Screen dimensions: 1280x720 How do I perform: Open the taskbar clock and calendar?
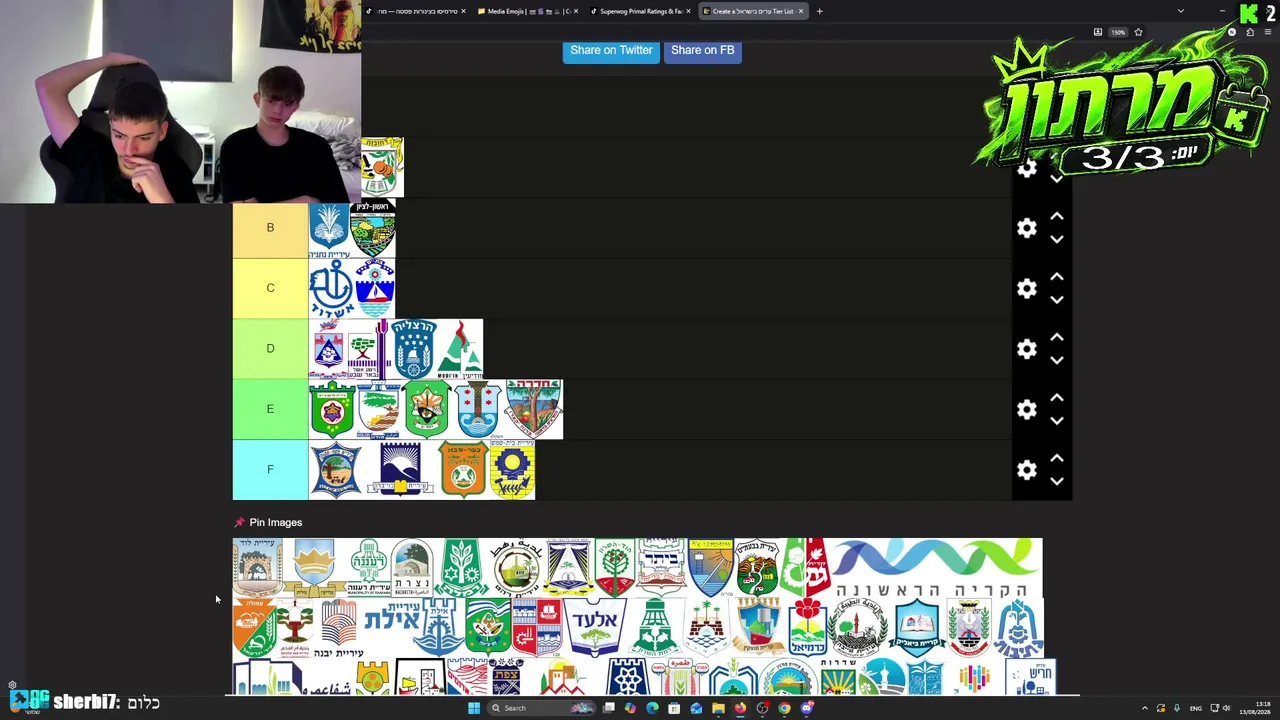pos(1255,708)
